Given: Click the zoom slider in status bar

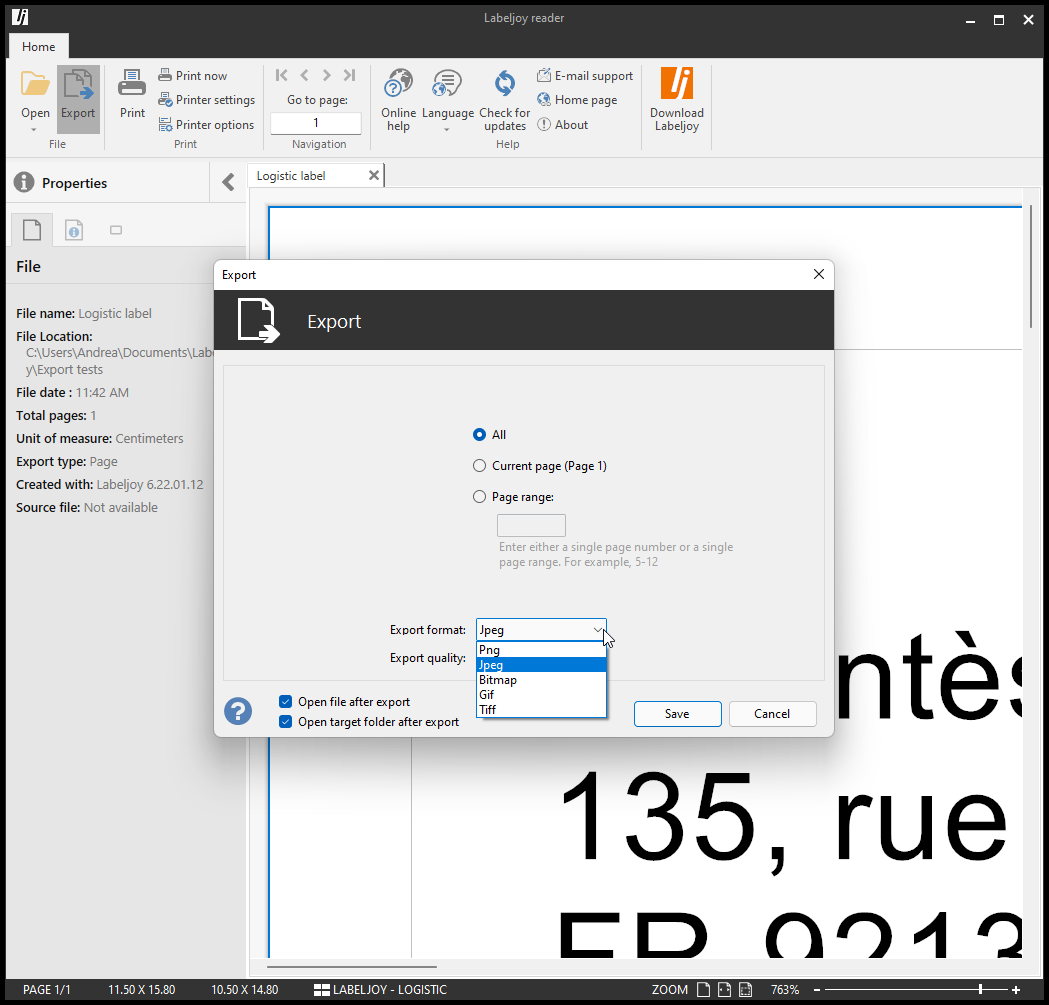Looking at the screenshot, I should (979, 990).
